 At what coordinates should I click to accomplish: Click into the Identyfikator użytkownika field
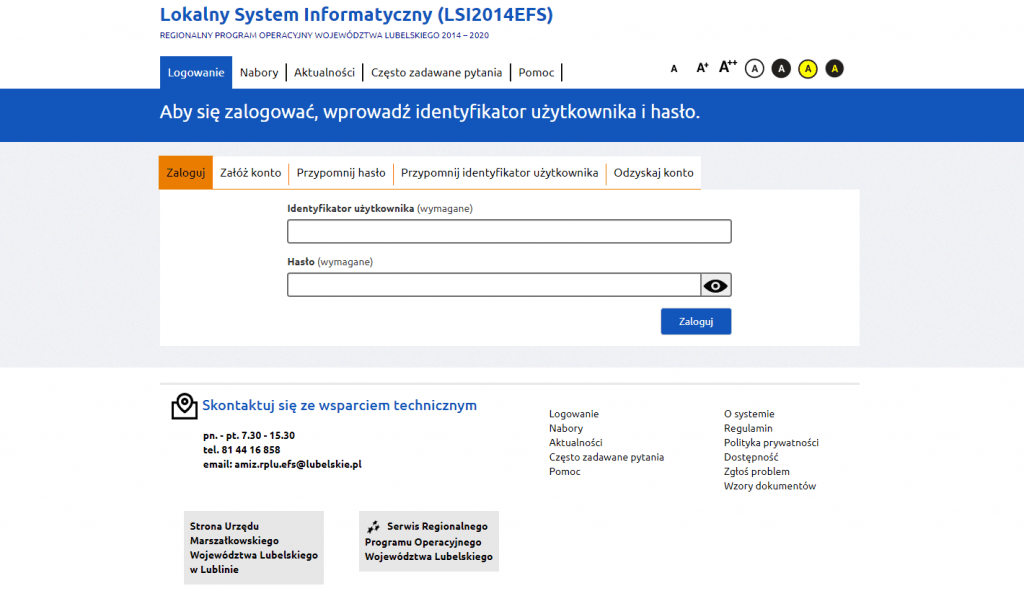509,232
